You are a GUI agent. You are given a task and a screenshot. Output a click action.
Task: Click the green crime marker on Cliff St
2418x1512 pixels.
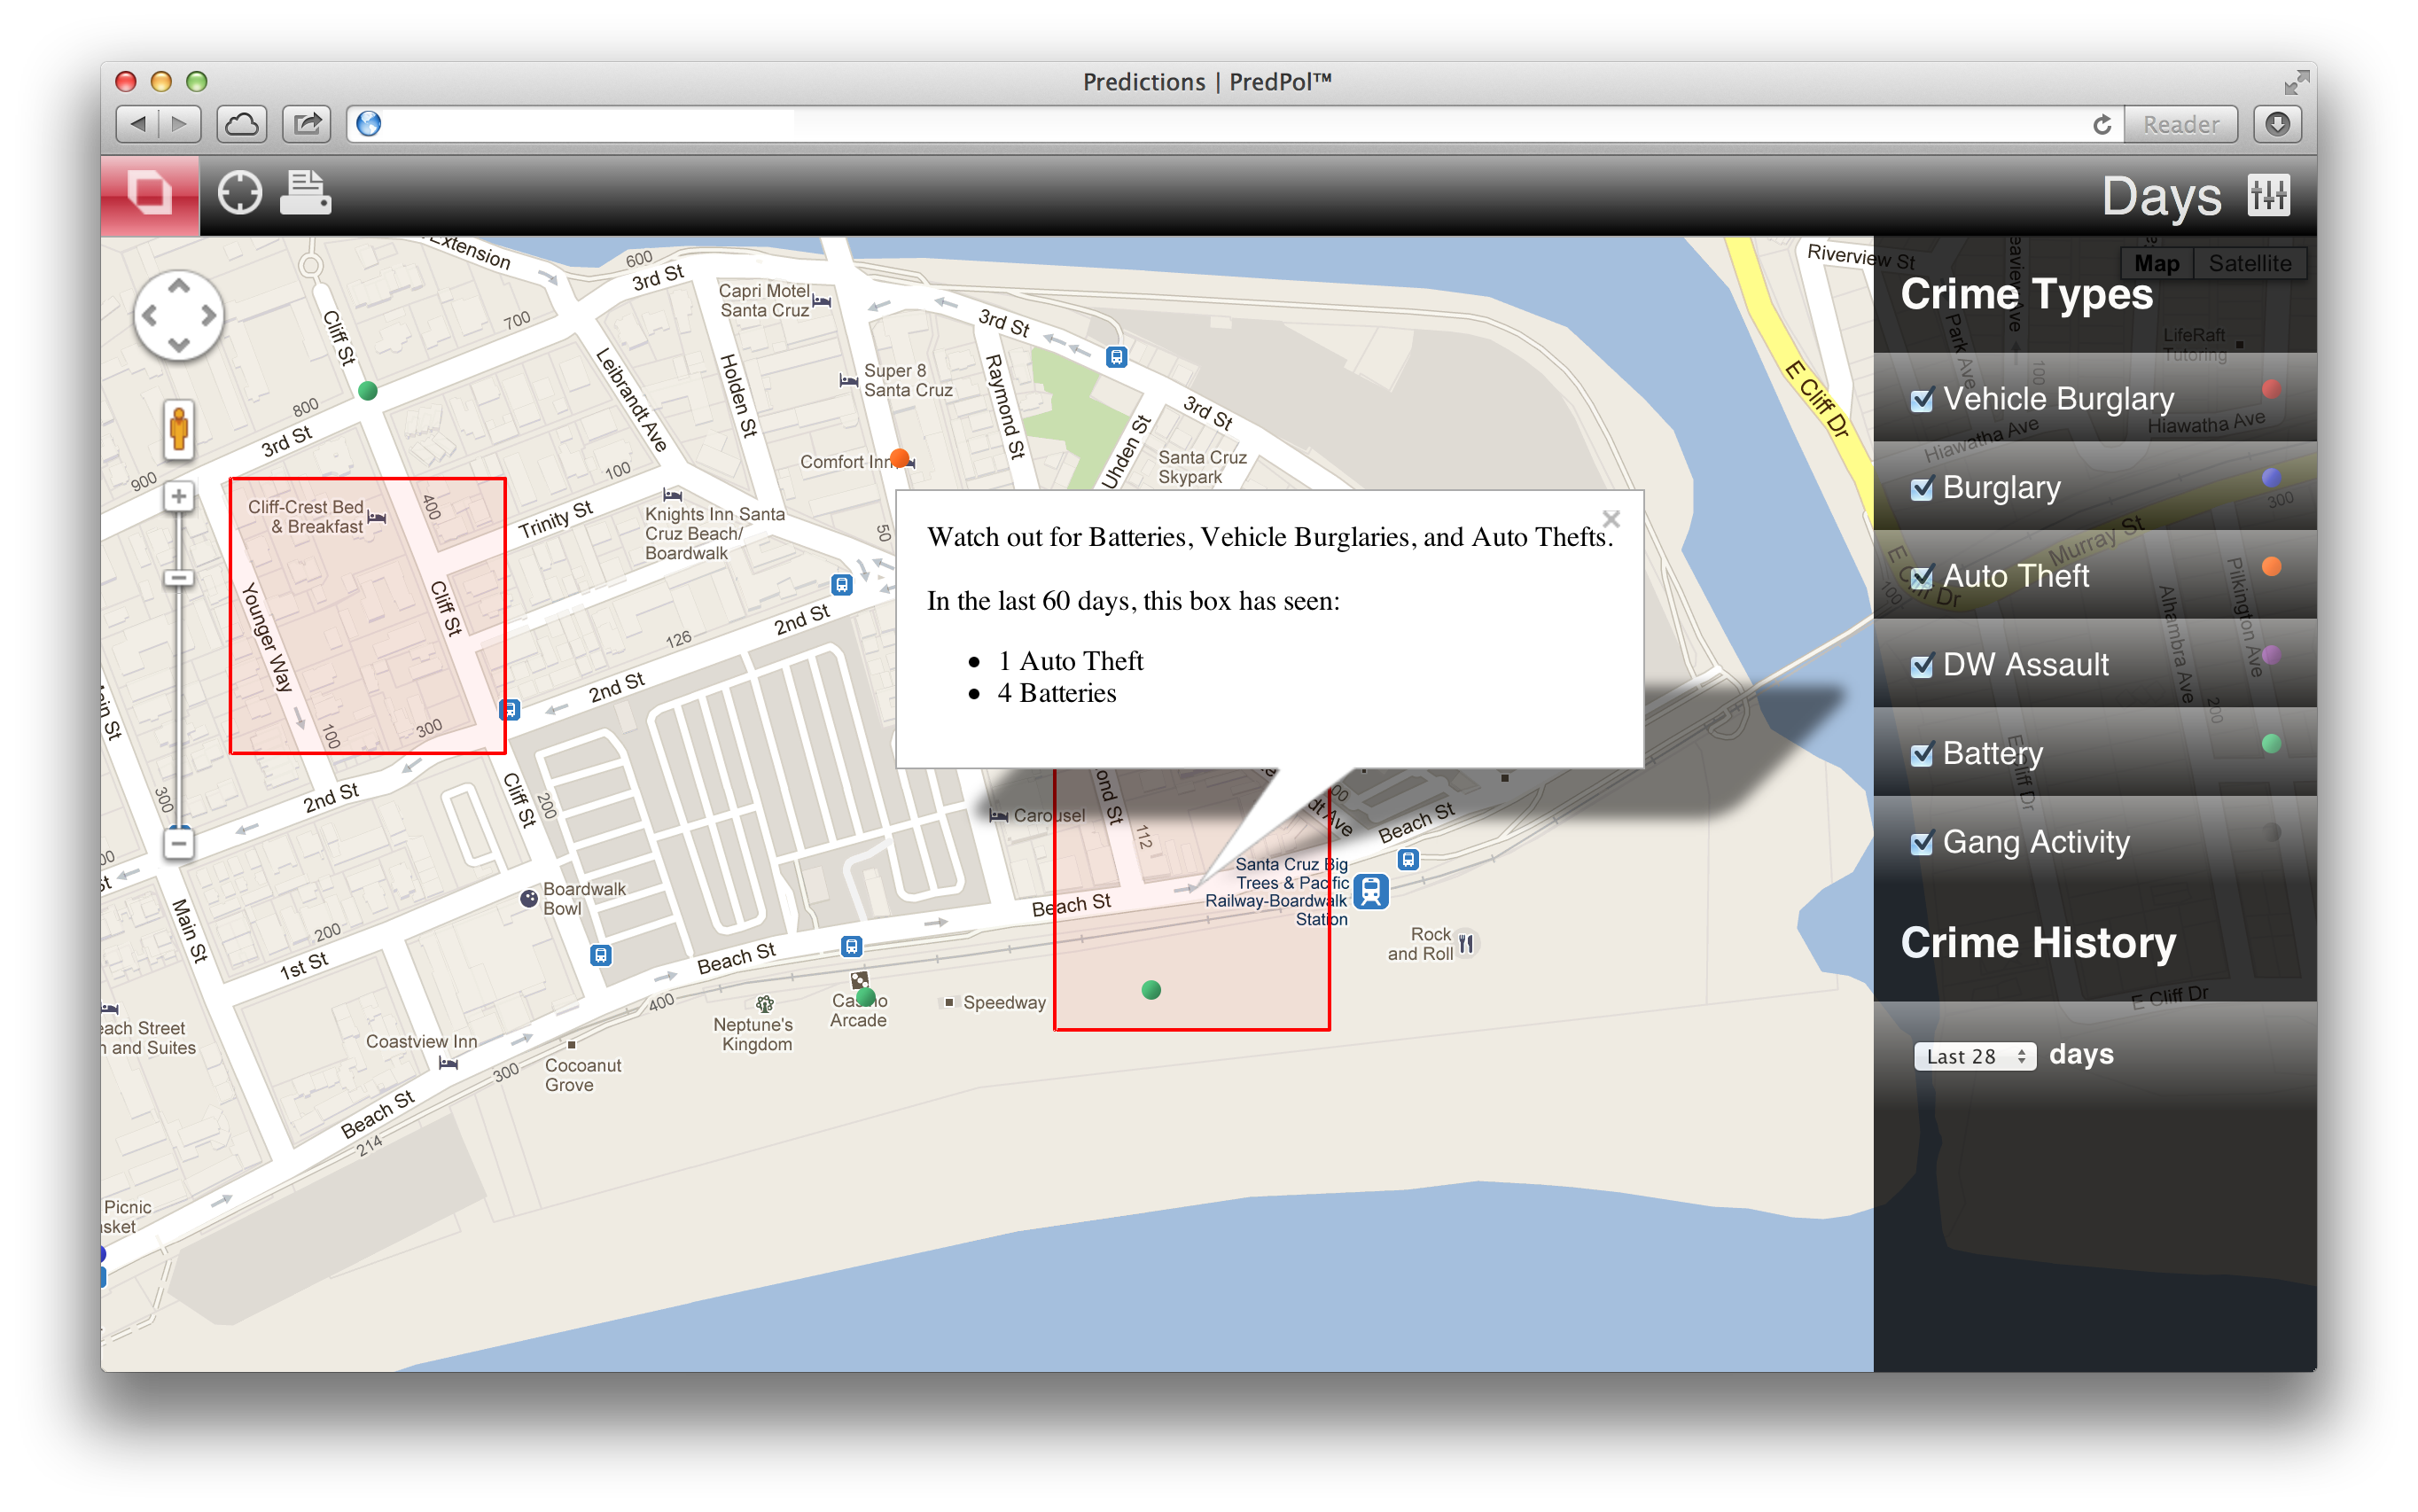(x=368, y=391)
